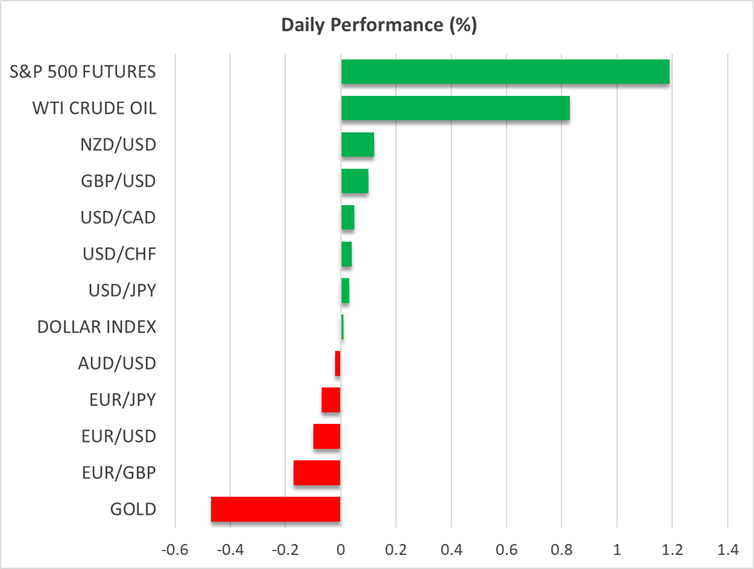Screen dimensions: 754x569
Task: Select the EUR/GBP red bar
Action: (317, 473)
